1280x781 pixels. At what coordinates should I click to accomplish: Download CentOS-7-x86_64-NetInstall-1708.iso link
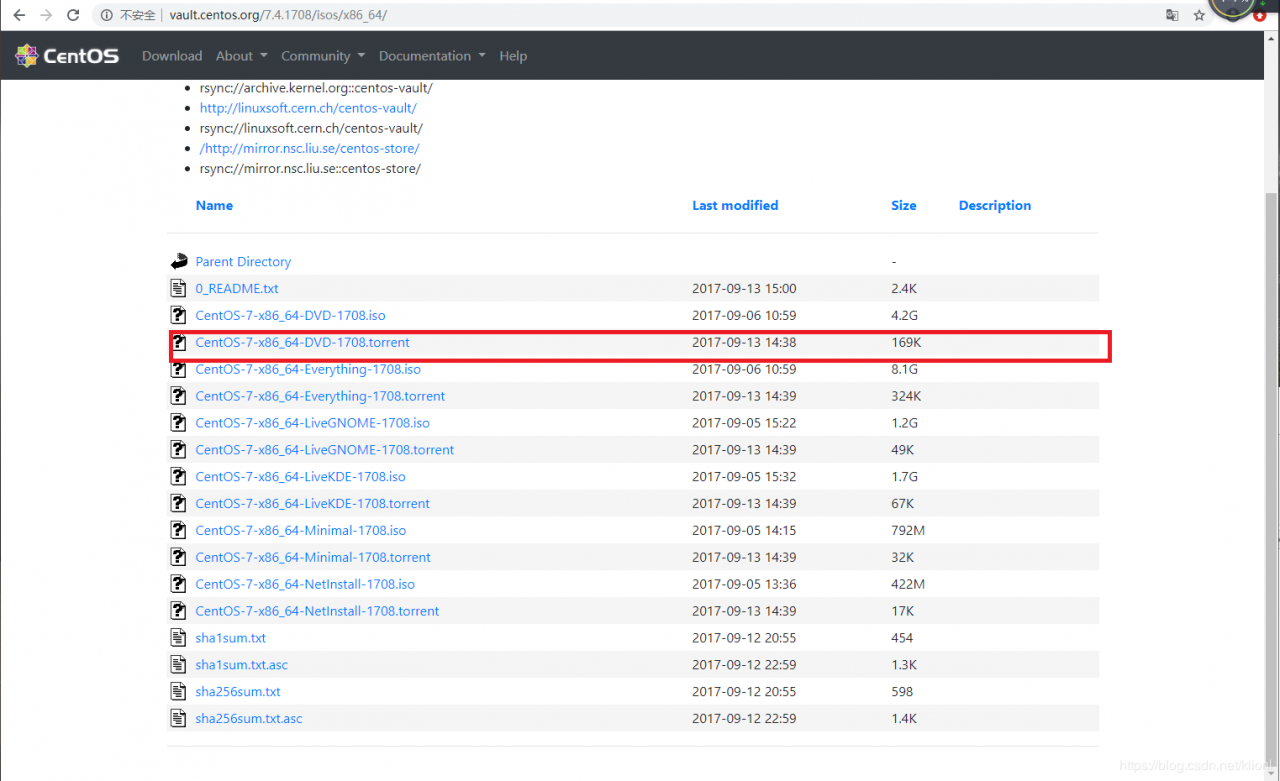click(x=305, y=584)
